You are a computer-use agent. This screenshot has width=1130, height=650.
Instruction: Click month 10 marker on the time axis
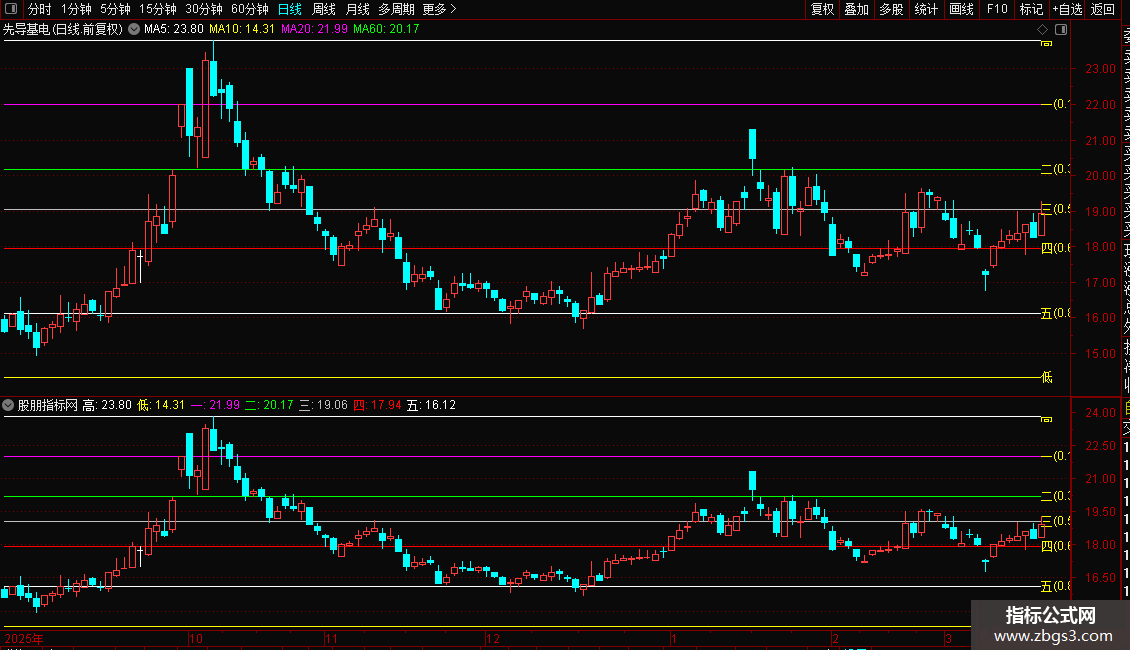196,639
